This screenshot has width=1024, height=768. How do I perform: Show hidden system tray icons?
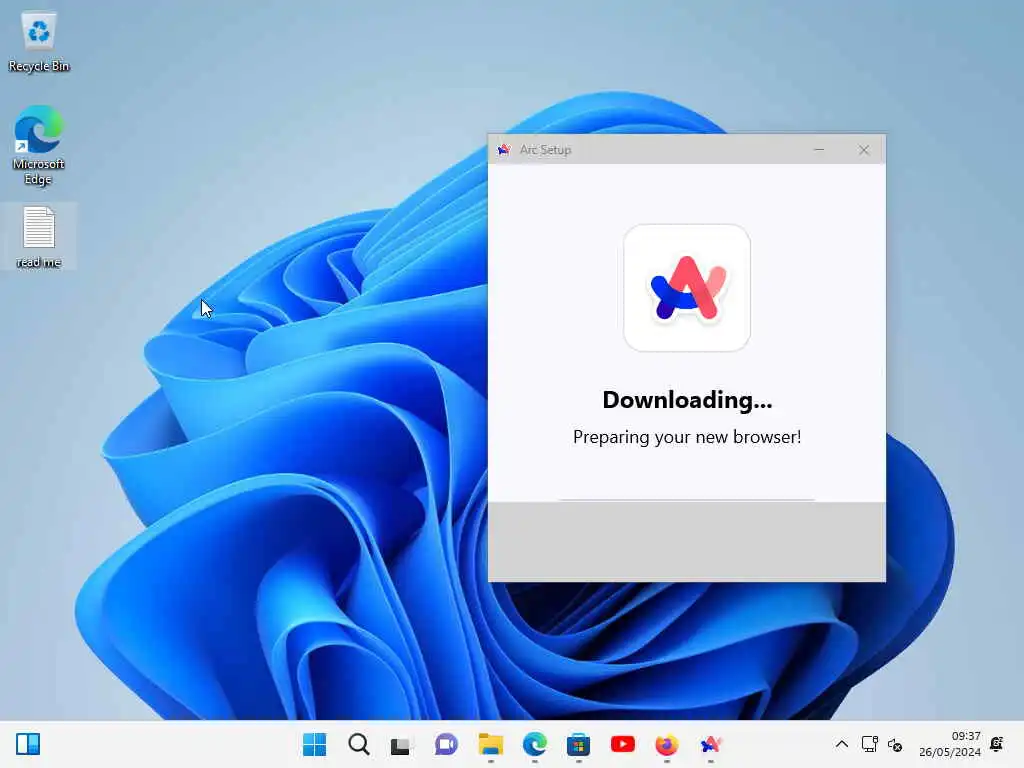click(842, 744)
